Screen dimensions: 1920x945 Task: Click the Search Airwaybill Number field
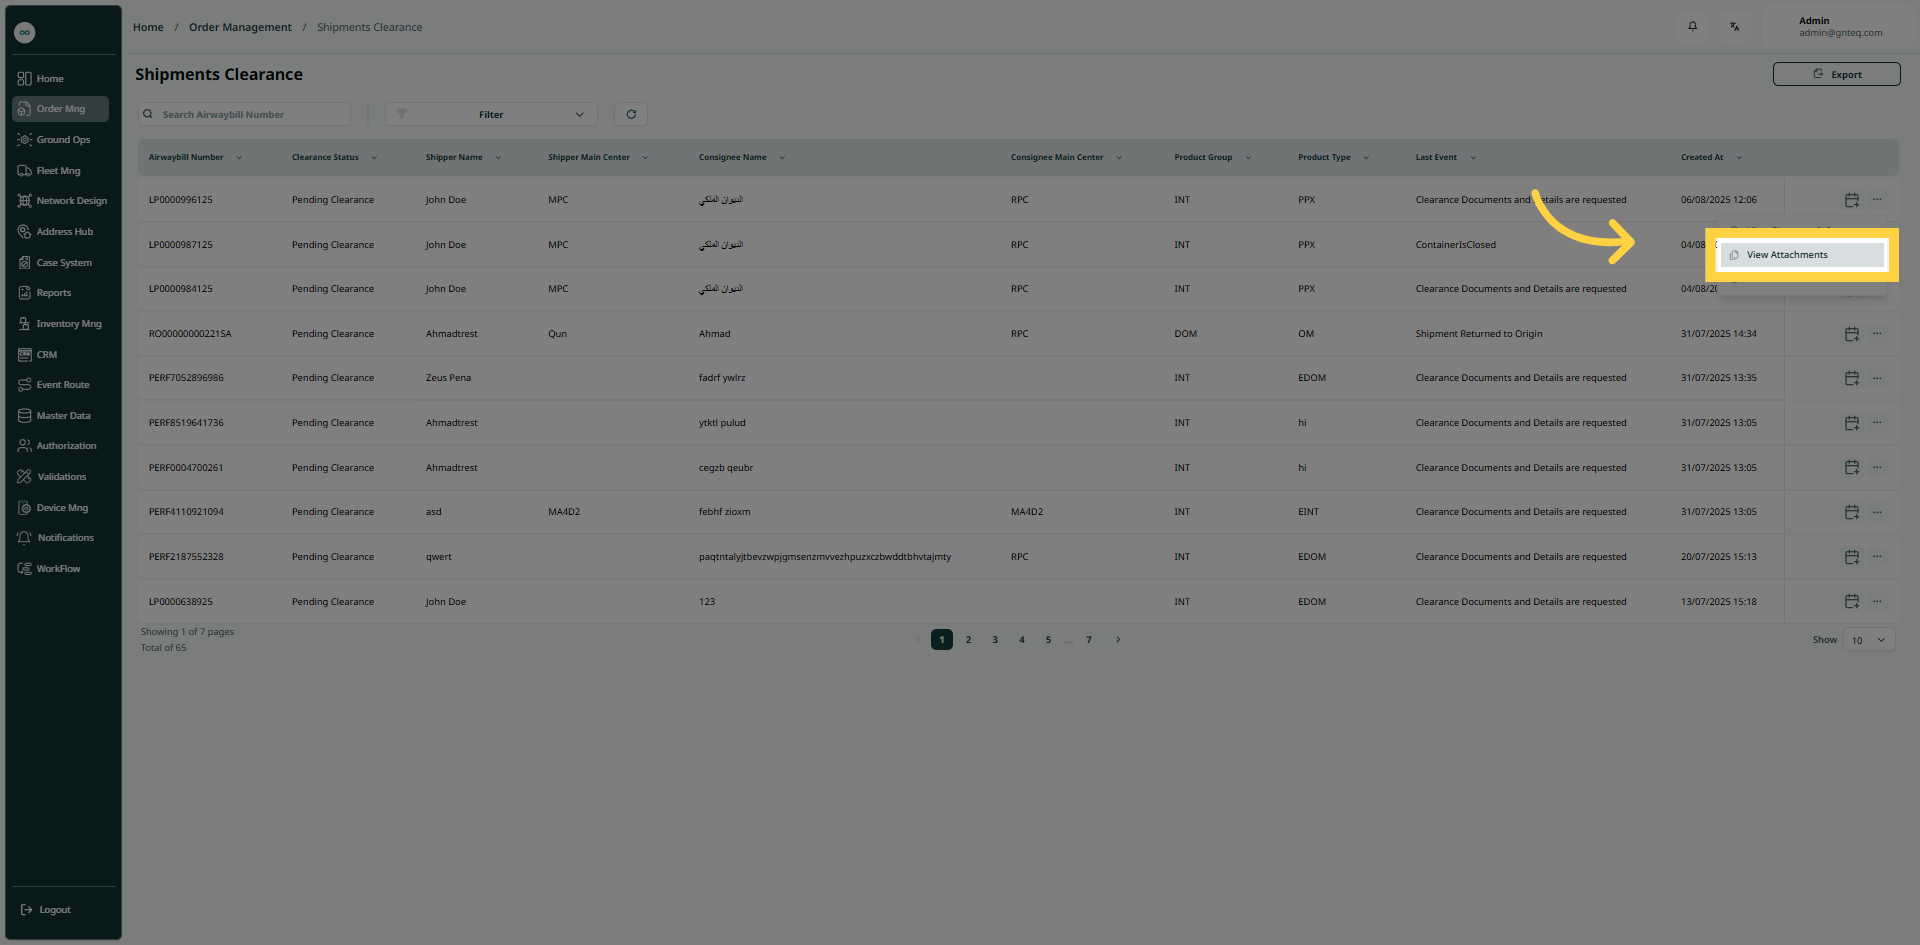pos(245,114)
